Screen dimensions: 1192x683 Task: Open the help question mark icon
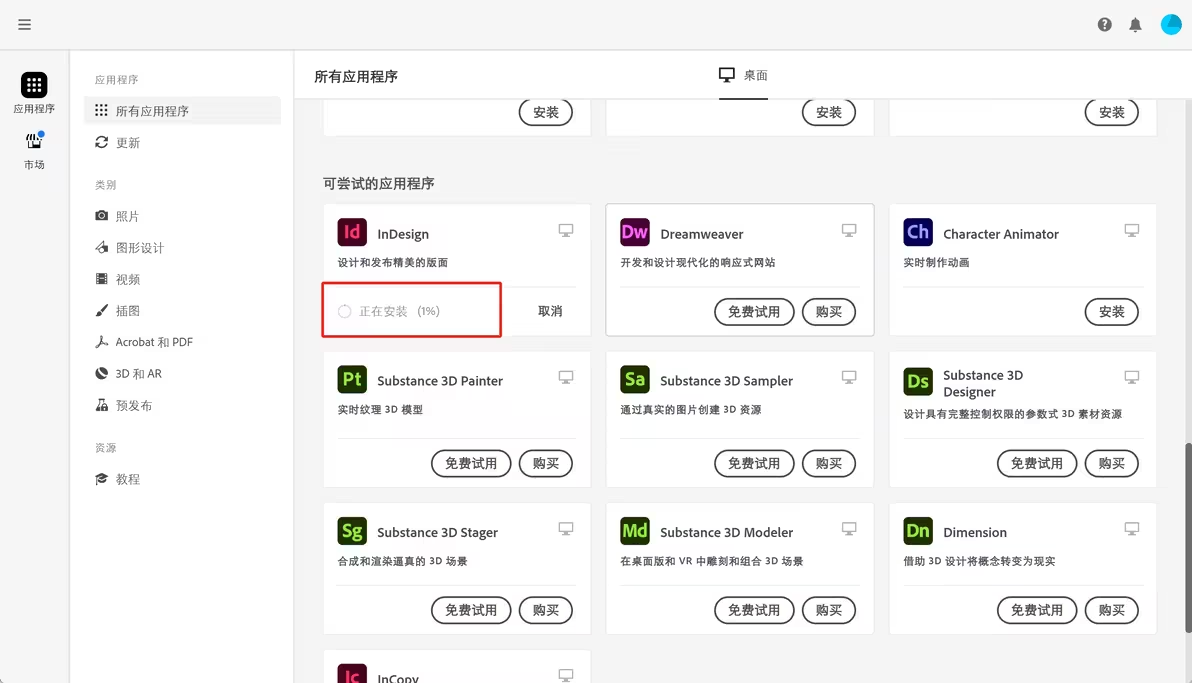pos(1104,24)
